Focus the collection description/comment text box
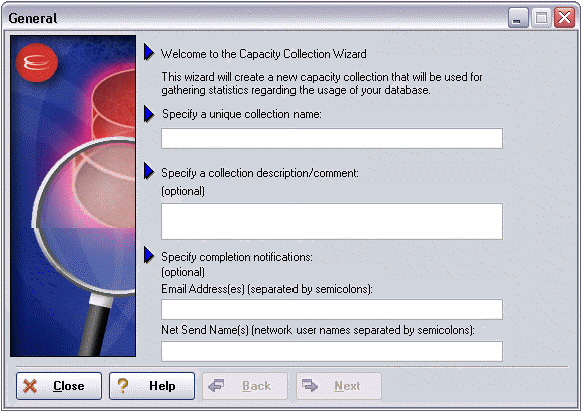Screen dimensions: 584x413 click(x=332, y=221)
